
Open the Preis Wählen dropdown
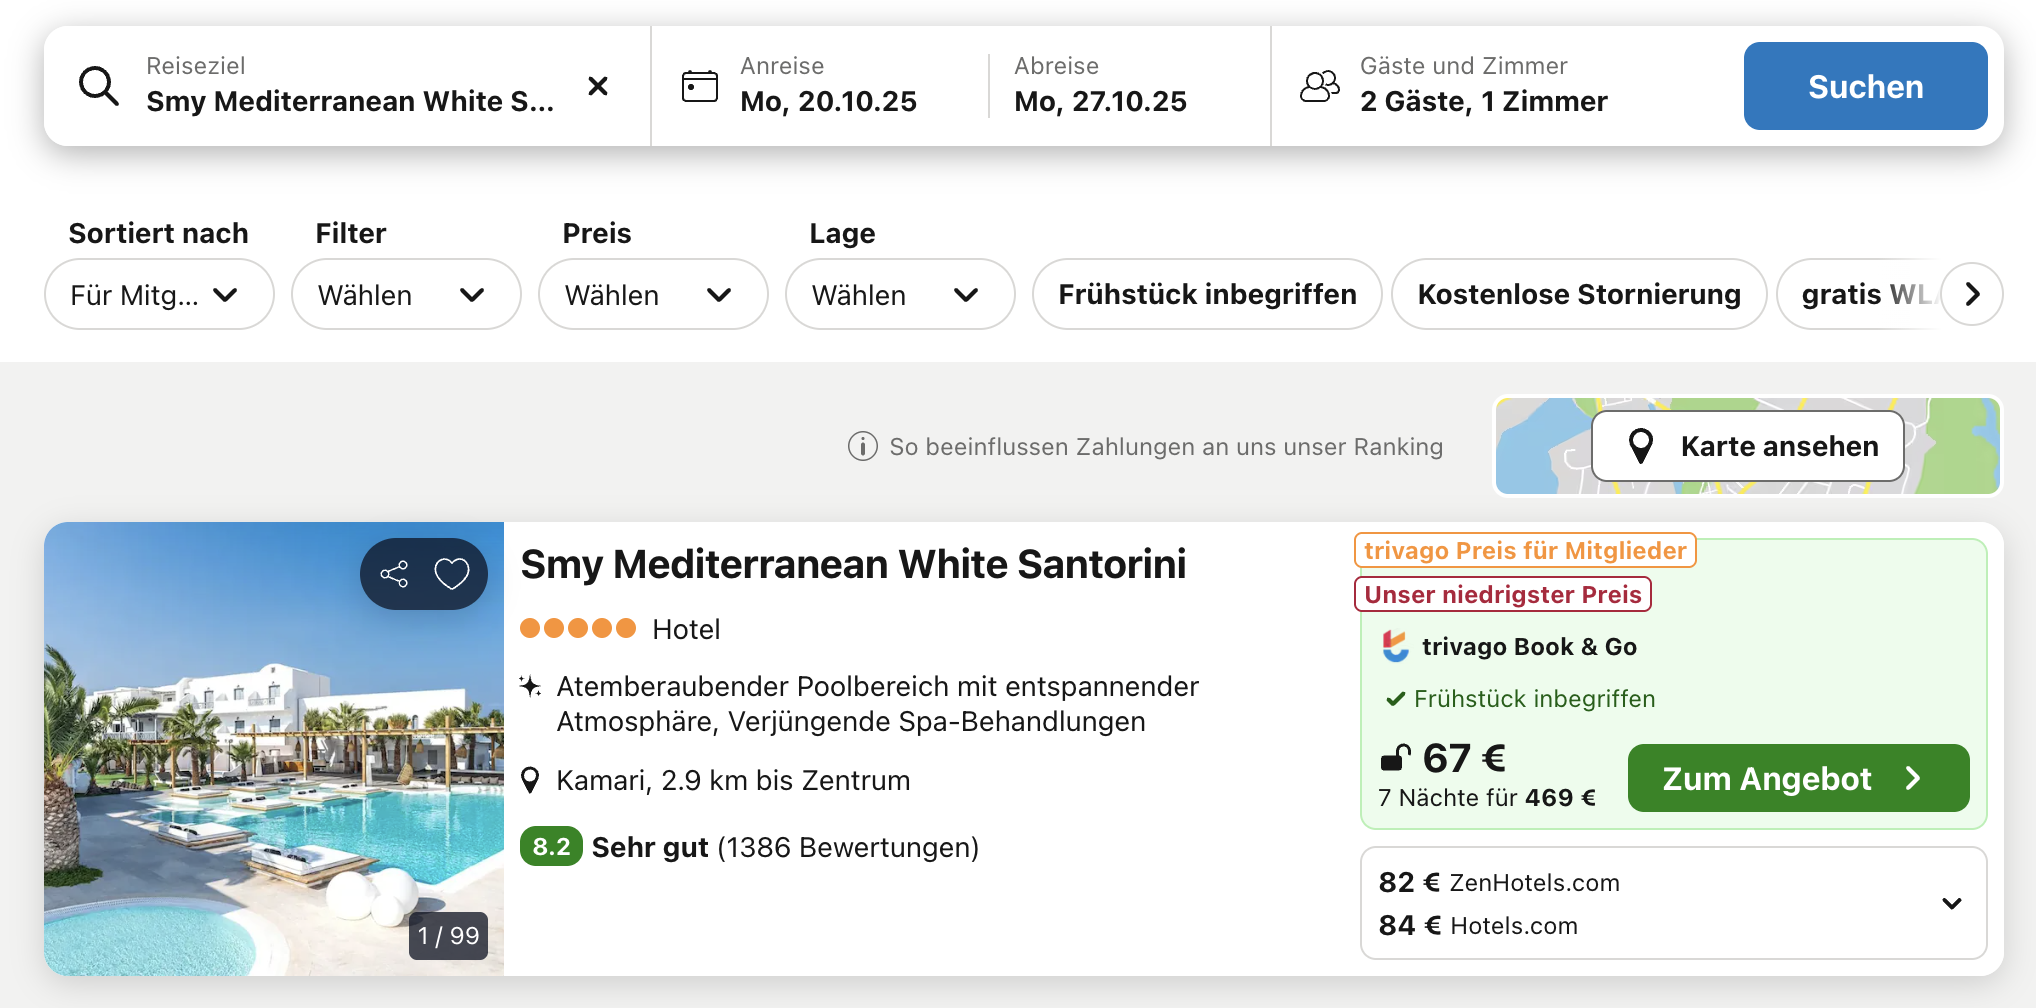[x=653, y=294]
